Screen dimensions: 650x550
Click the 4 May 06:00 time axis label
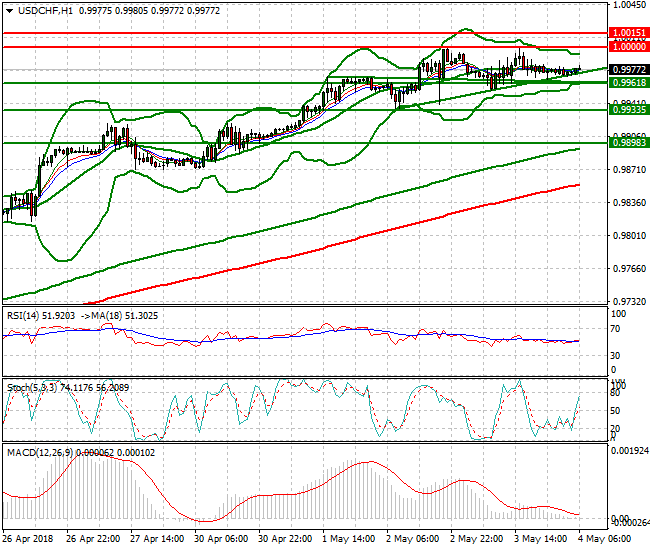(604, 539)
